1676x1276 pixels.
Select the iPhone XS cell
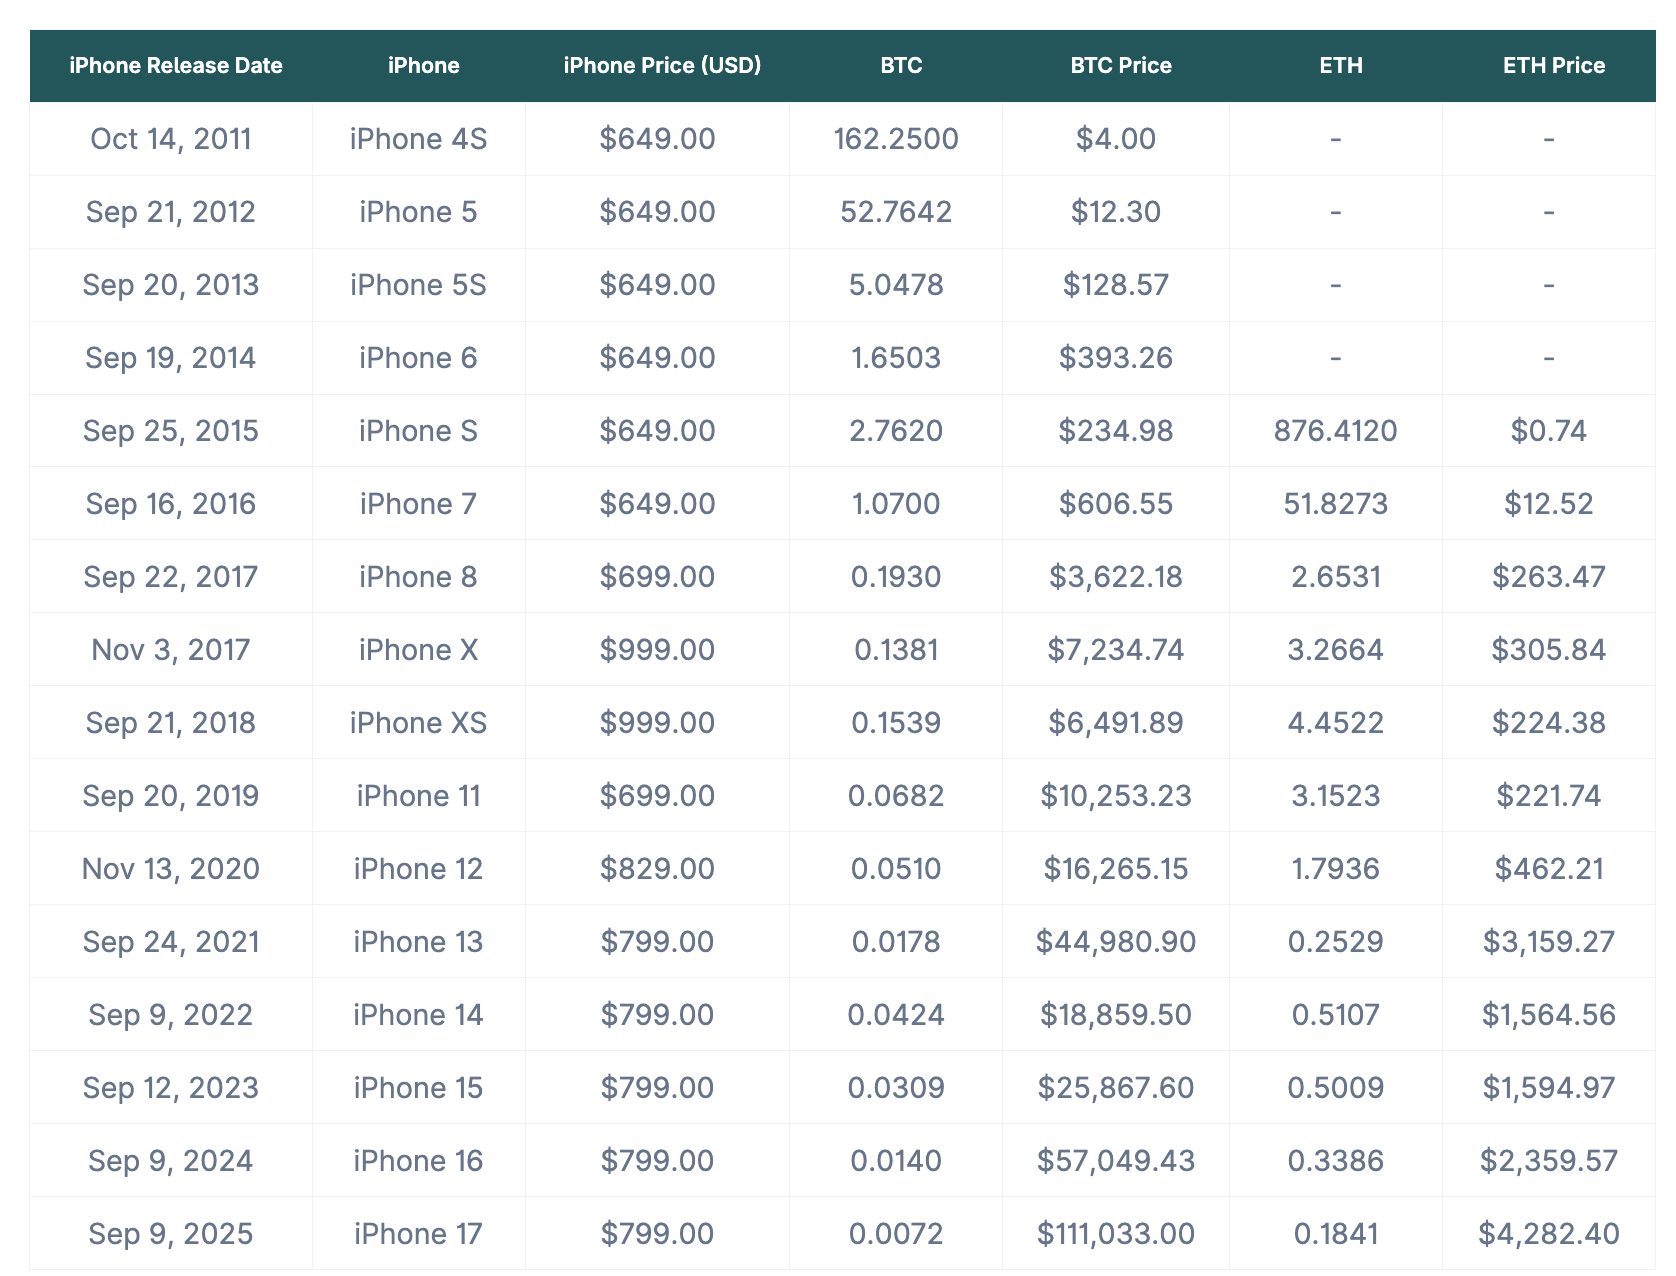pyautogui.click(x=419, y=723)
